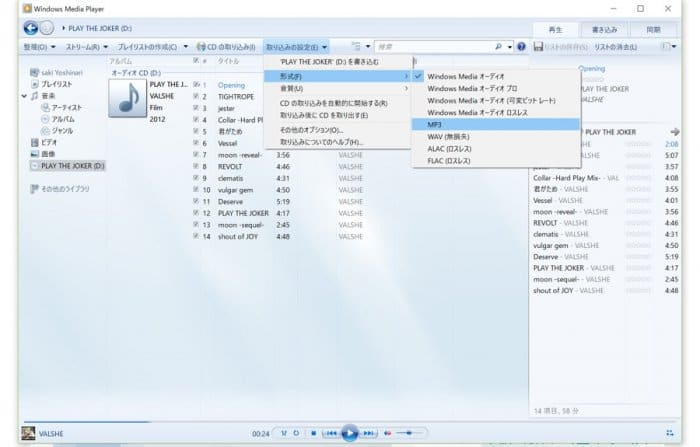Toggle the select-all checkbox in column header
Screen dimensions: 700x447
click(196, 60)
